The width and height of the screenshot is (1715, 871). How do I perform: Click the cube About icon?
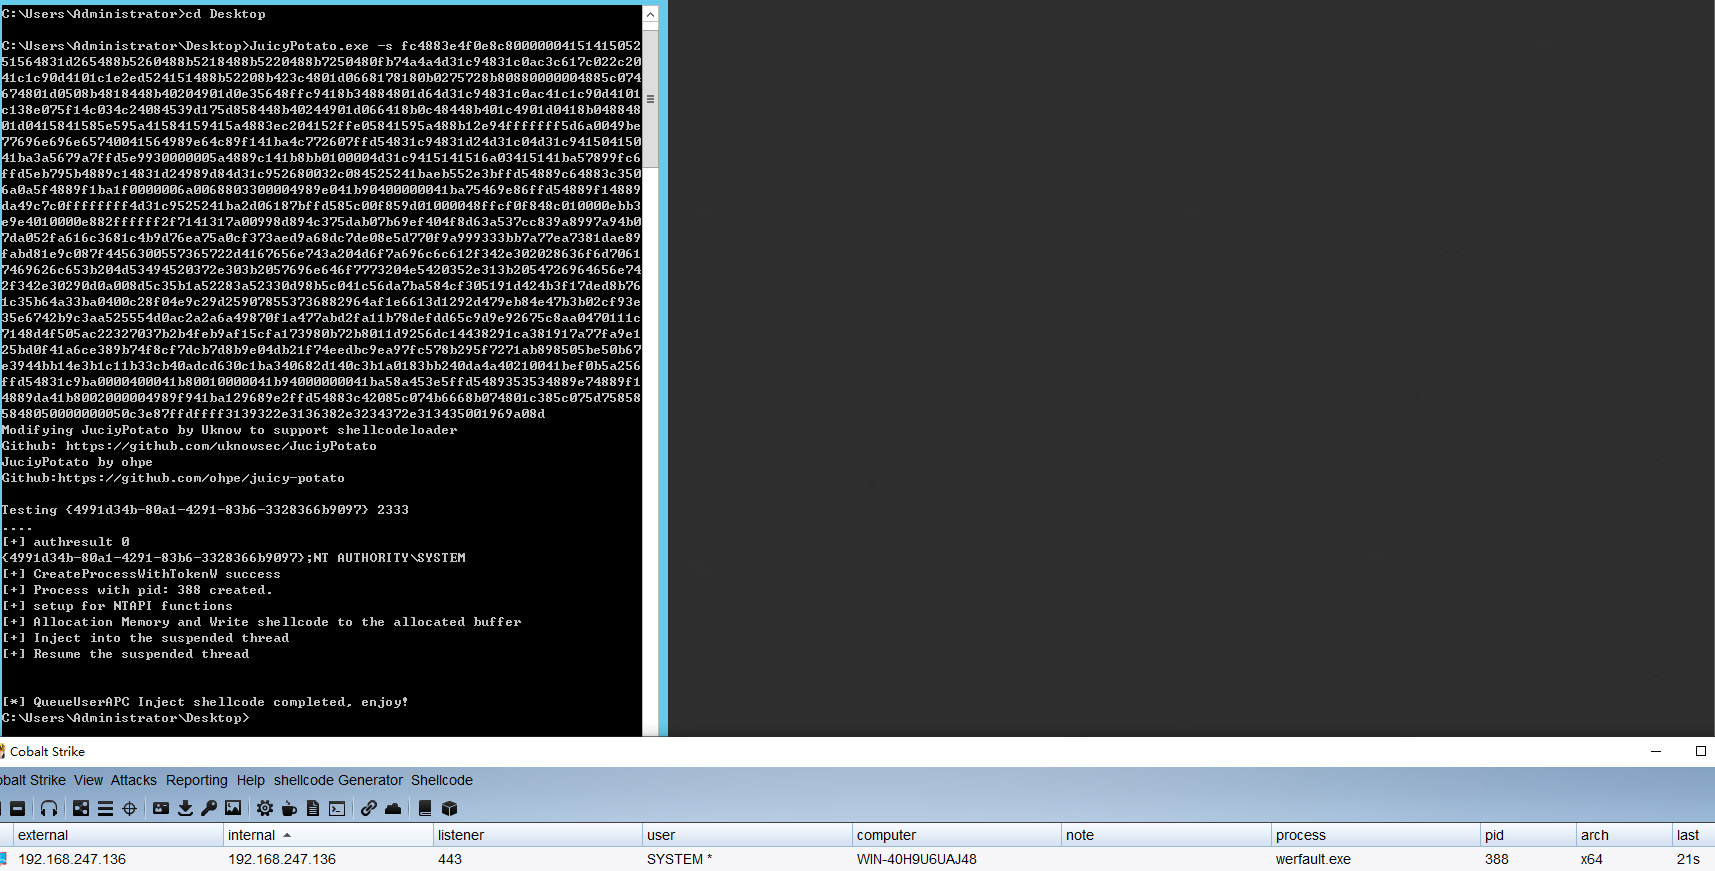point(449,808)
